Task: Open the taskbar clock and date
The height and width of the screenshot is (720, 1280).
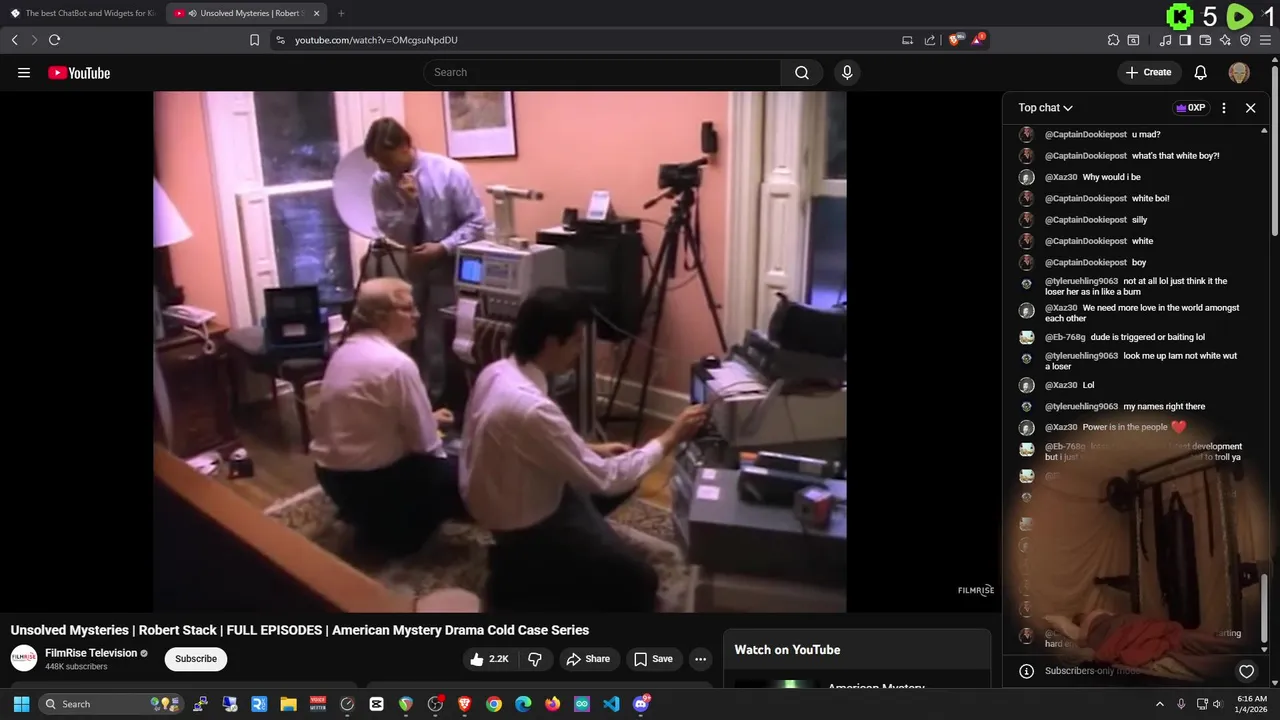Action: coord(1252,704)
